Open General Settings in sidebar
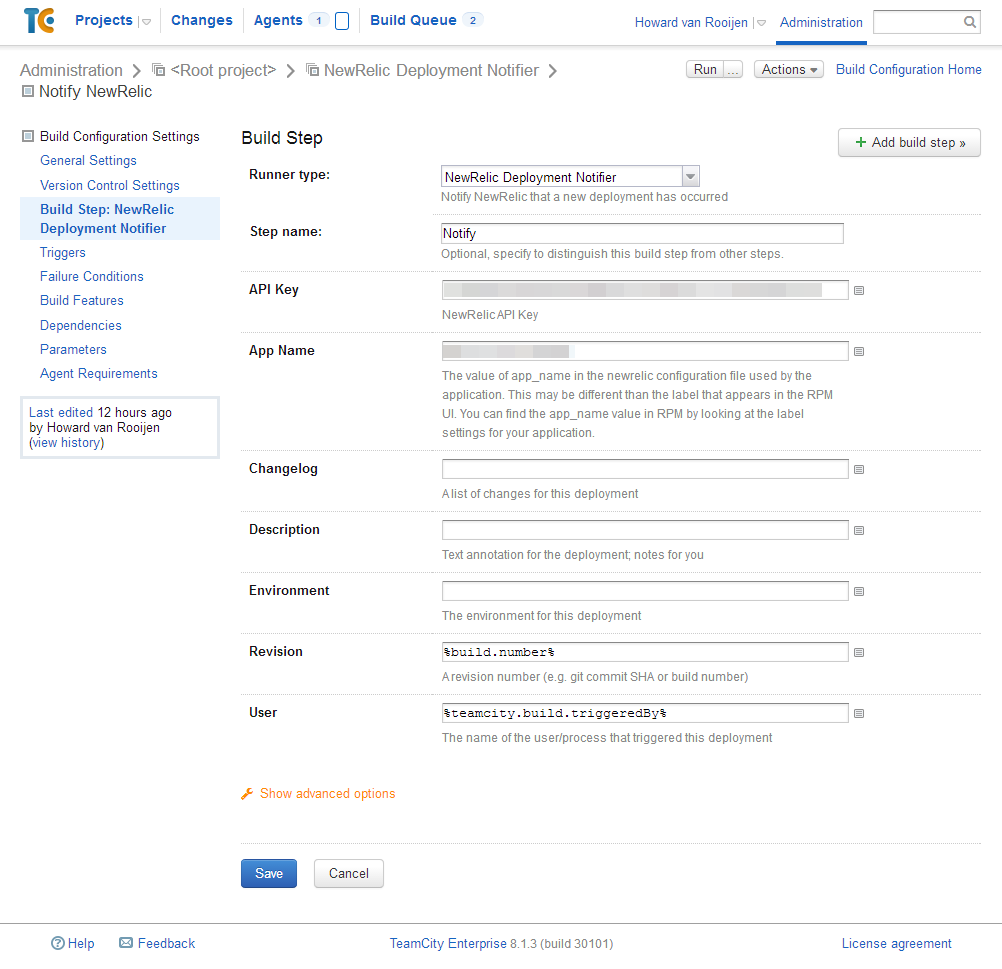This screenshot has height=969, width=1002. (x=88, y=160)
